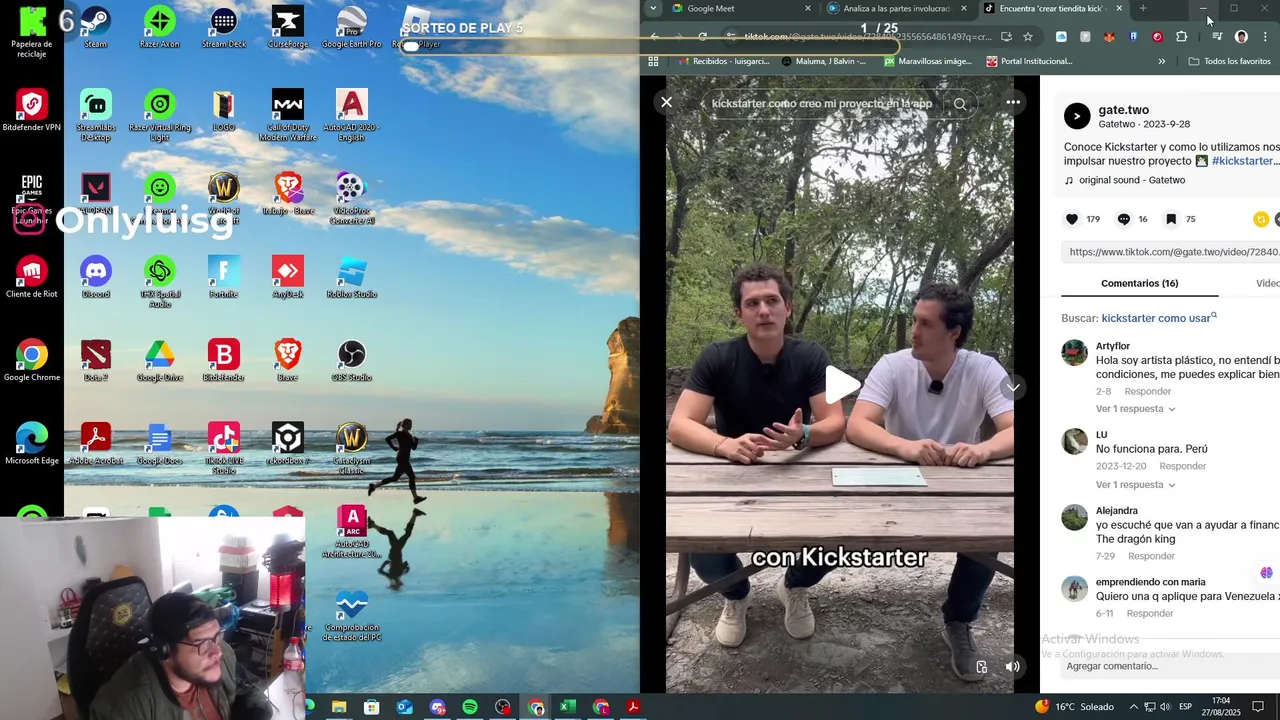
Task: Open the Adobe Acrobat desktop shortcut
Action: tap(96, 443)
